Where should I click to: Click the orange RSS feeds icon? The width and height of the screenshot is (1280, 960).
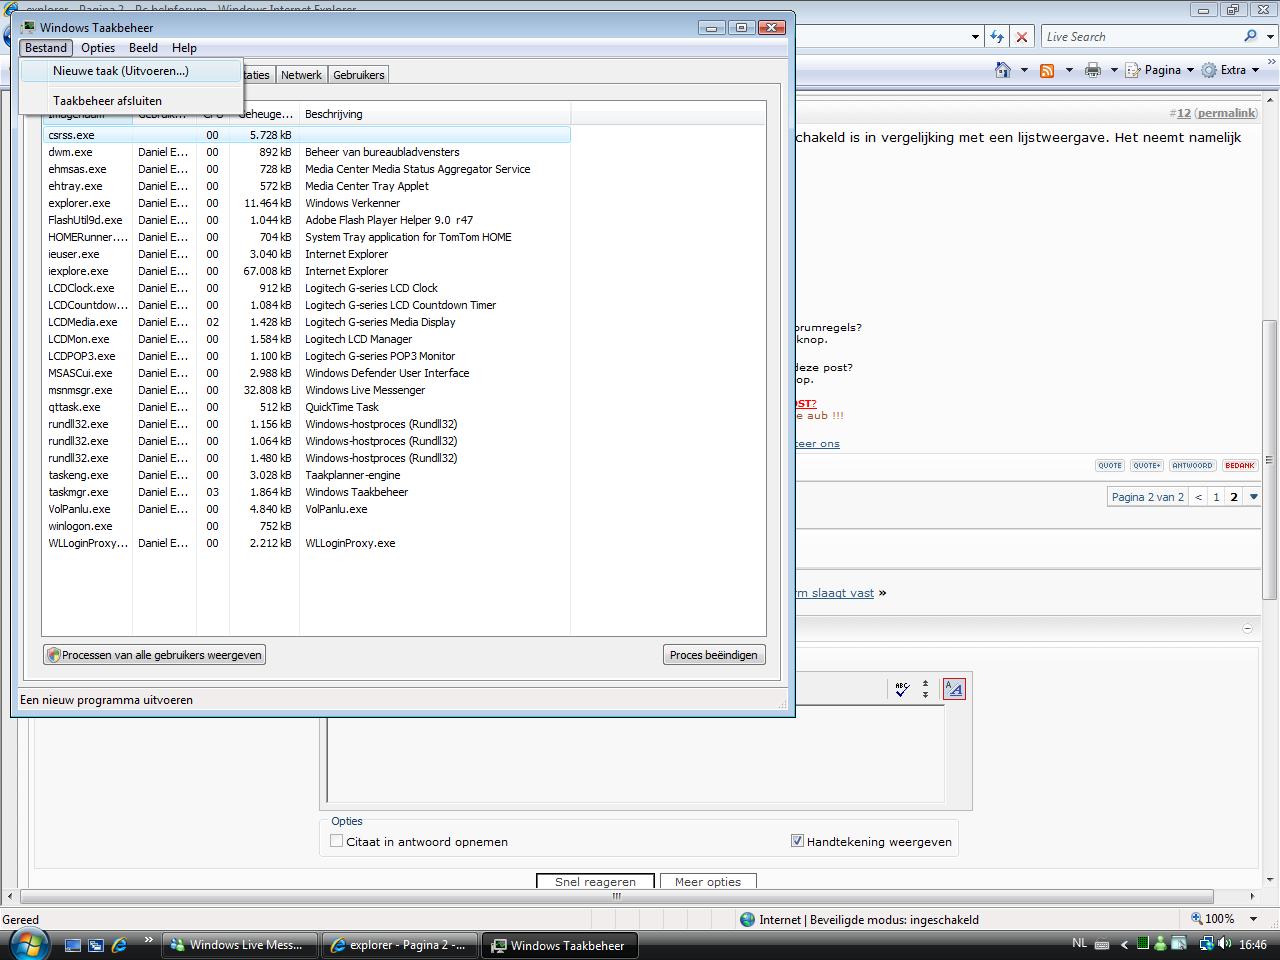click(1047, 70)
